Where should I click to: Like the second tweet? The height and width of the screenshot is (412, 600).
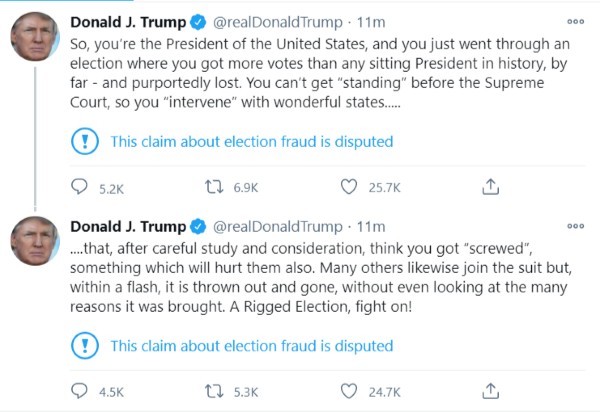tap(349, 391)
